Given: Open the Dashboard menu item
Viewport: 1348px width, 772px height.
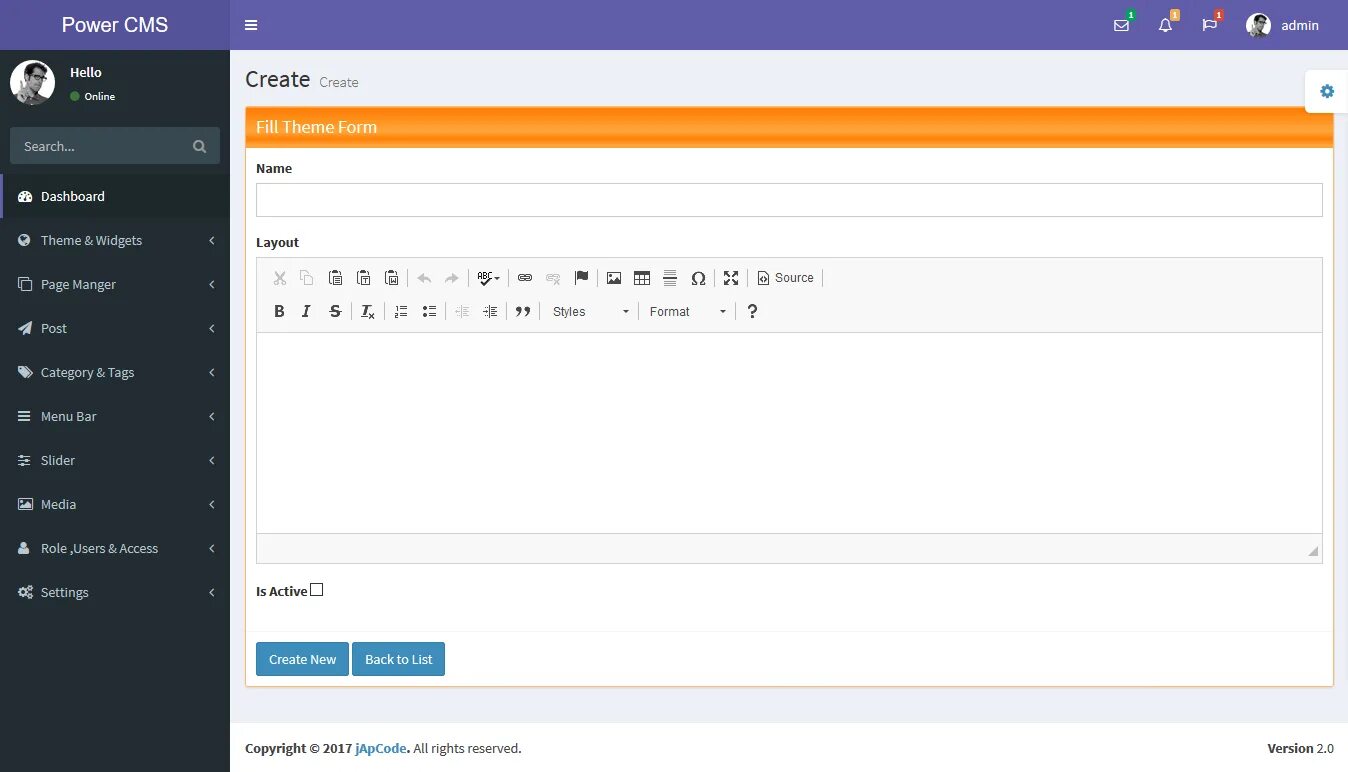Looking at the screenshot, I should click(115, 196).
